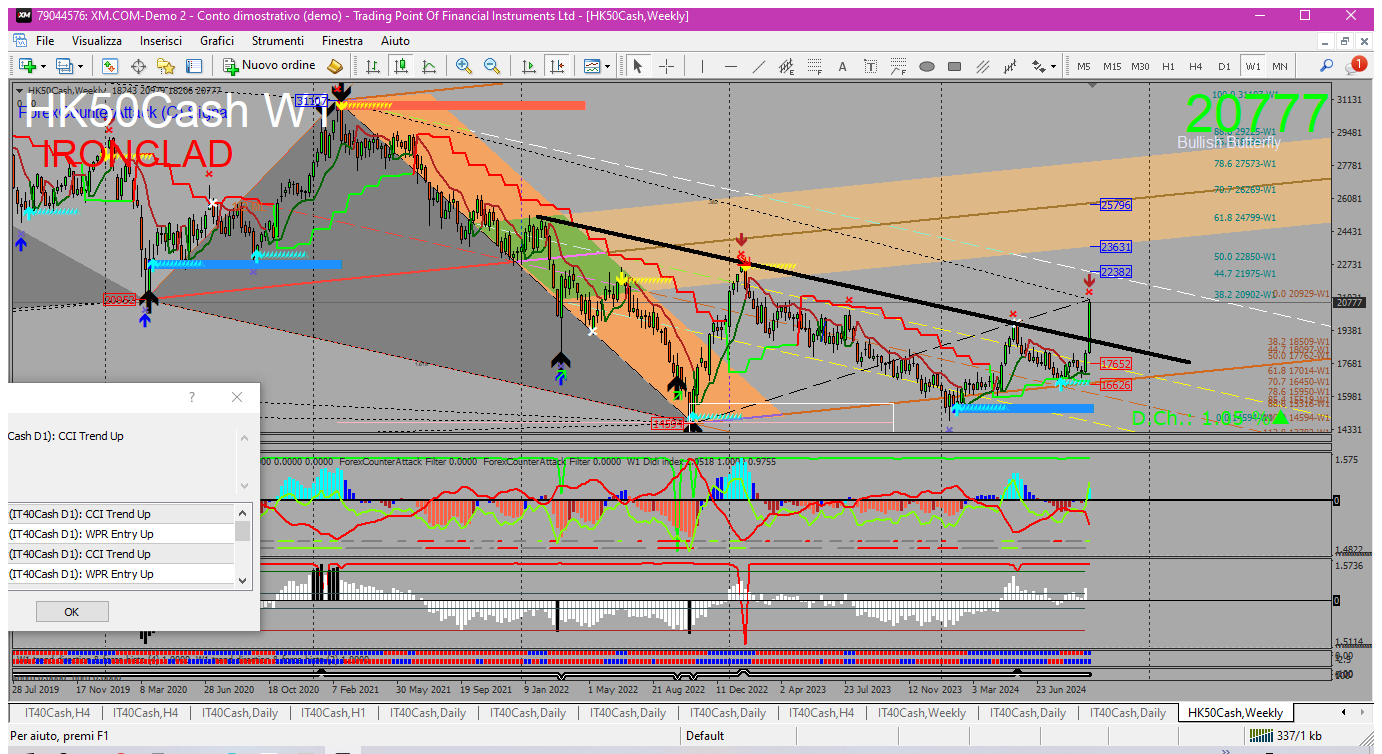The image size is (1382, 754).
Task: Switch timeframe to M15
Action: click(1112, 66)
